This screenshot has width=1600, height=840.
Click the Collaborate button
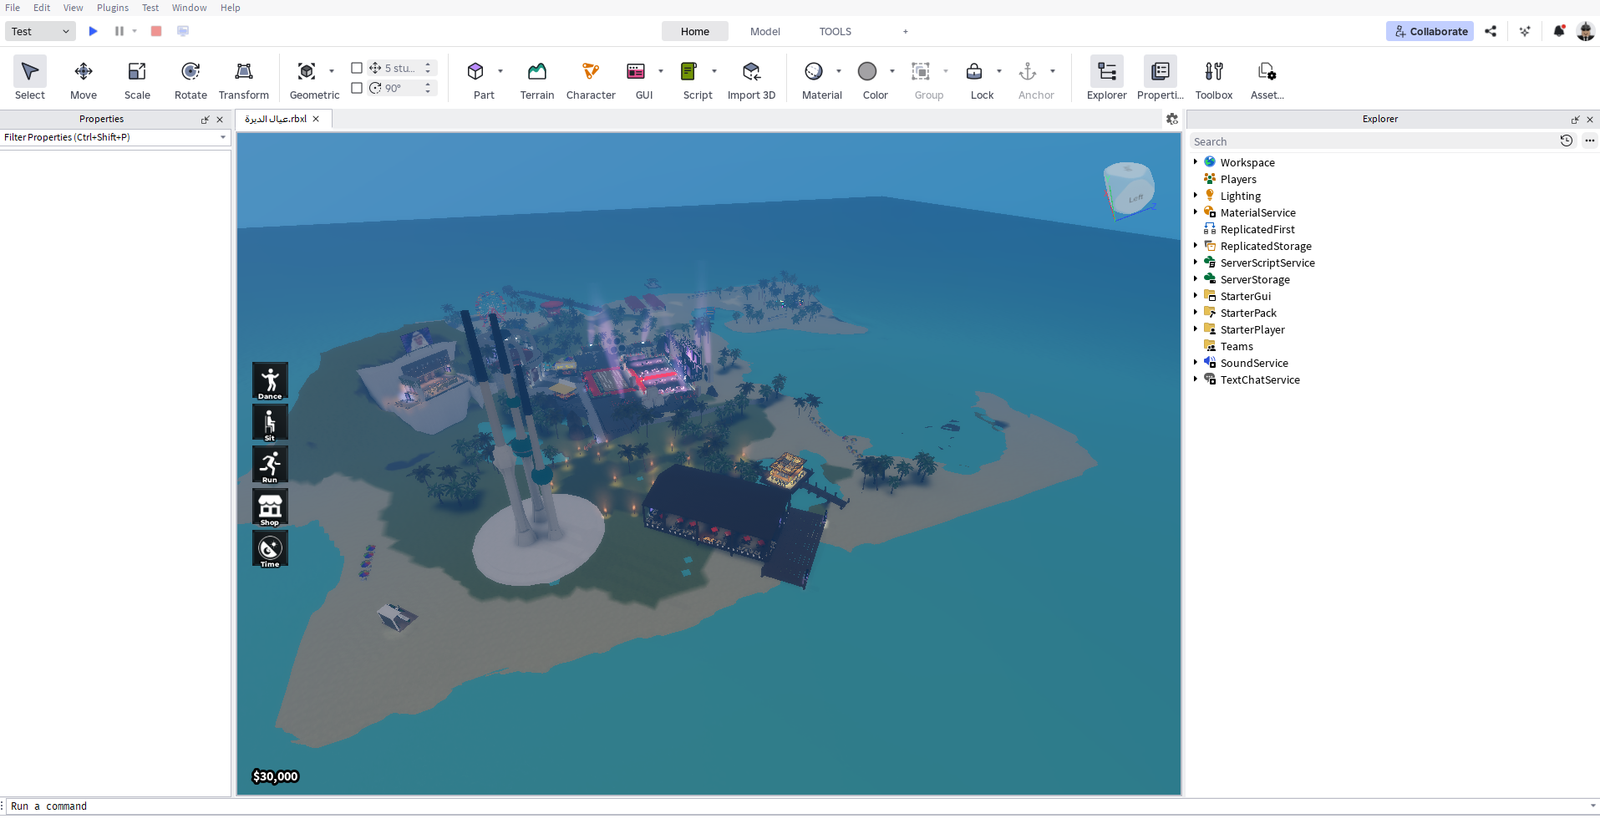coord(1430,31)
